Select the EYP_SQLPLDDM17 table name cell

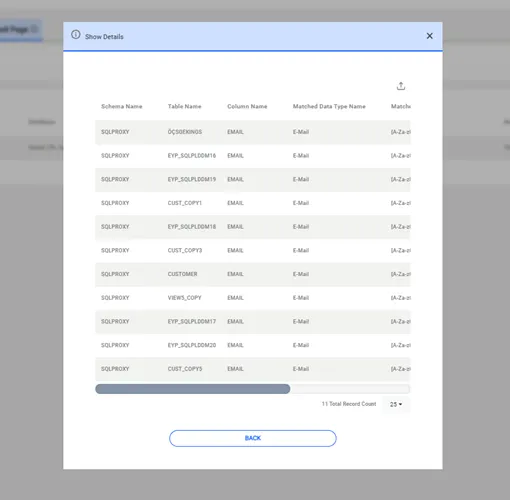click(x=192, y=321)
